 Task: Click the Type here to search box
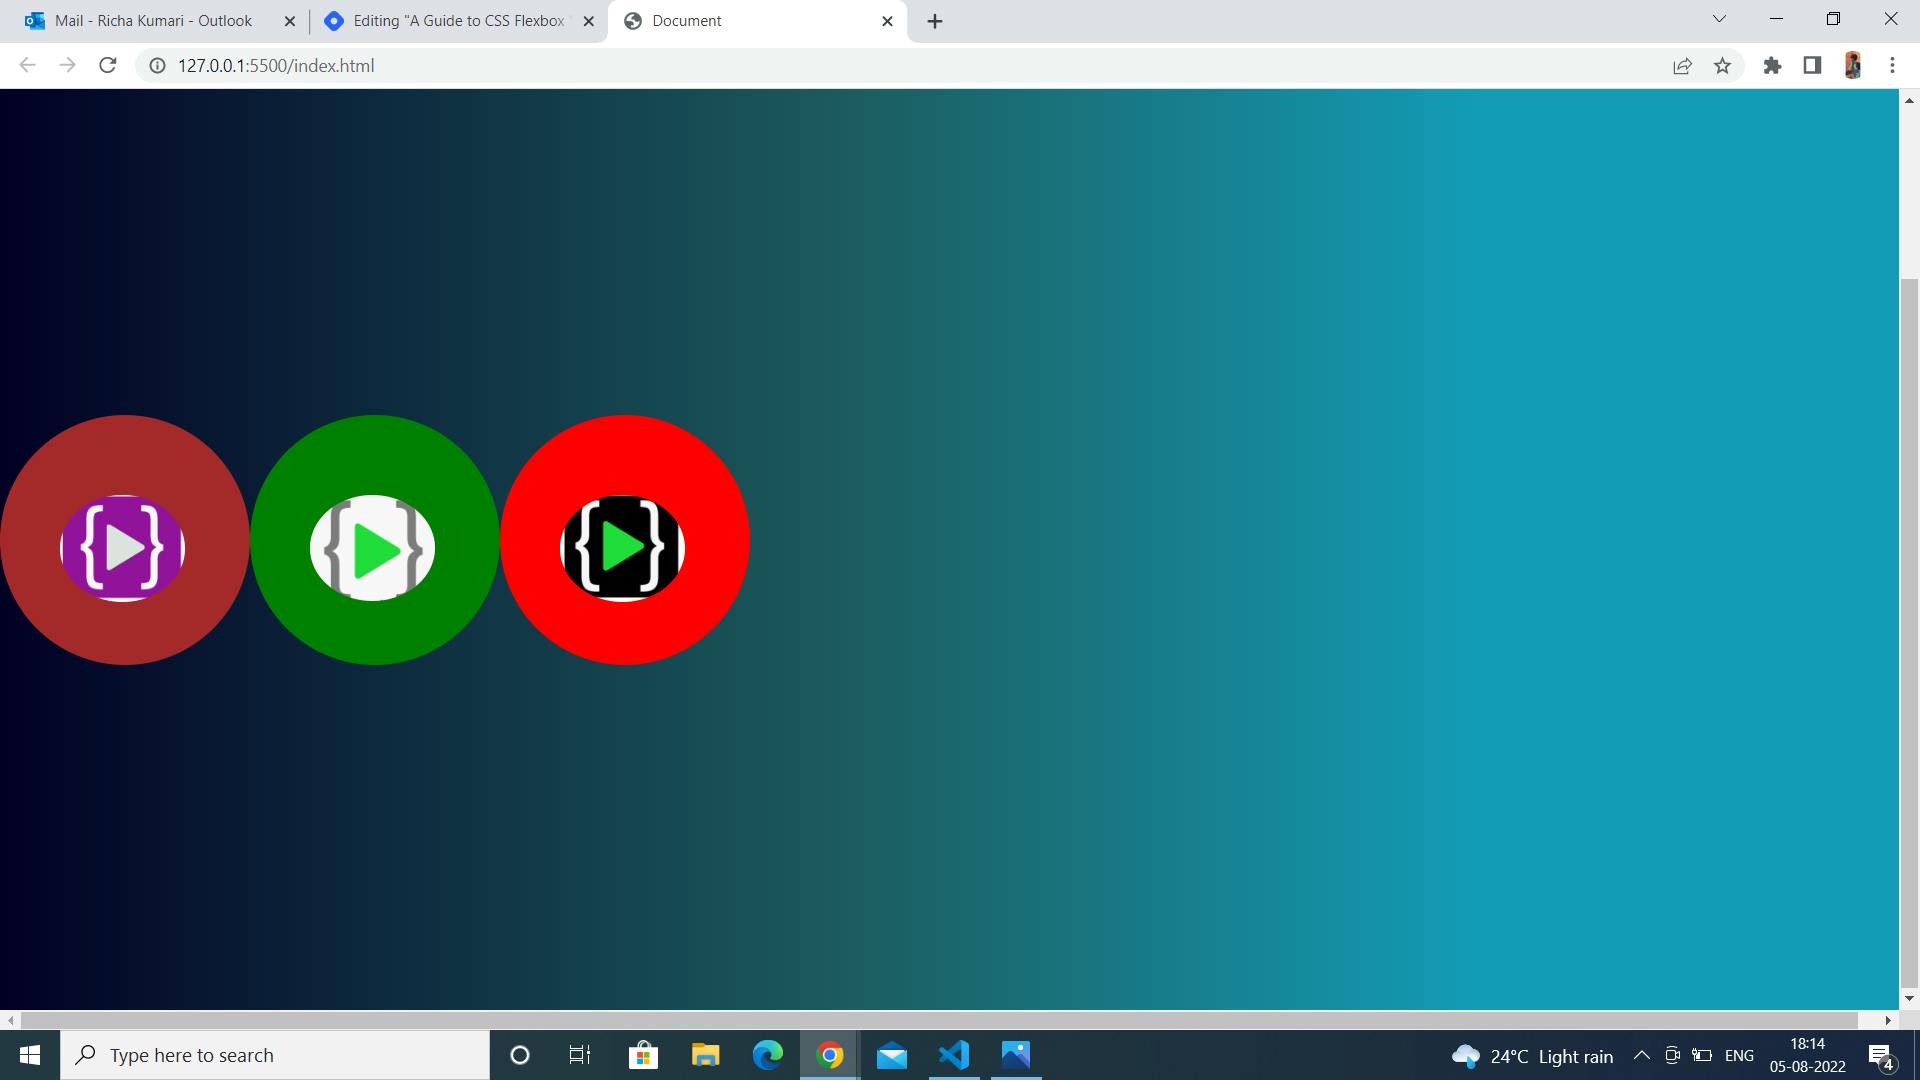click(x=275, y=1055)
